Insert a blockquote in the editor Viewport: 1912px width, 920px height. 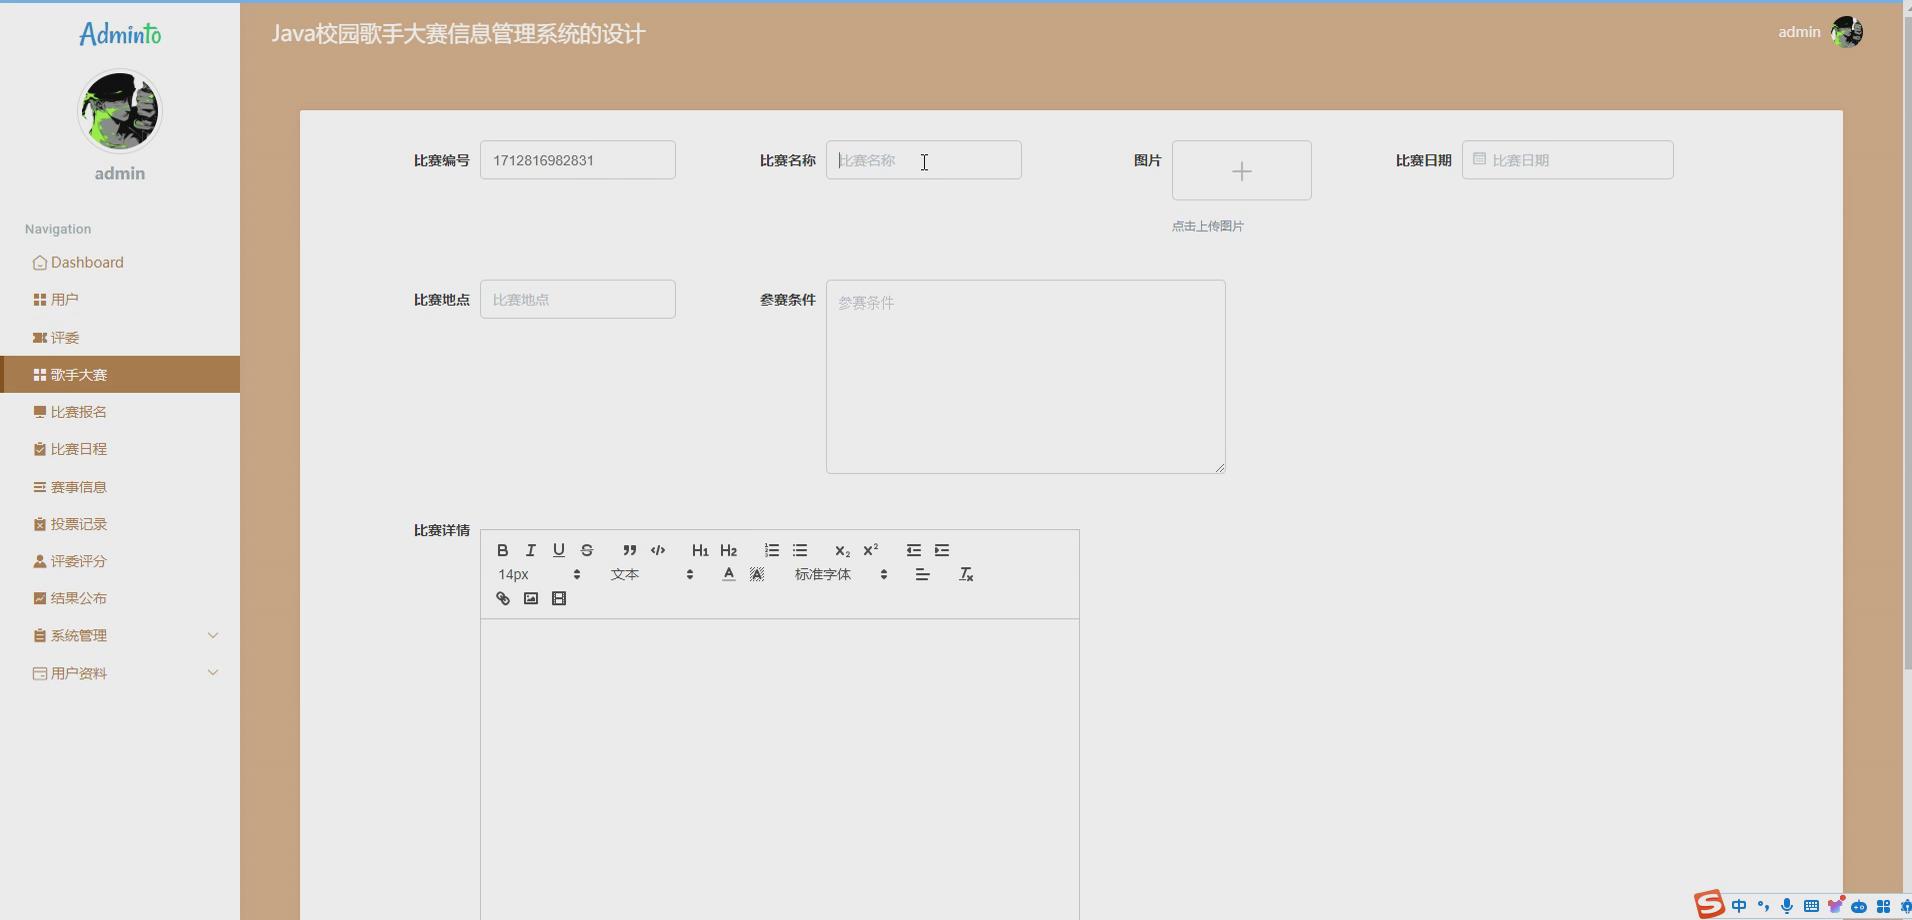click(629, 550)
